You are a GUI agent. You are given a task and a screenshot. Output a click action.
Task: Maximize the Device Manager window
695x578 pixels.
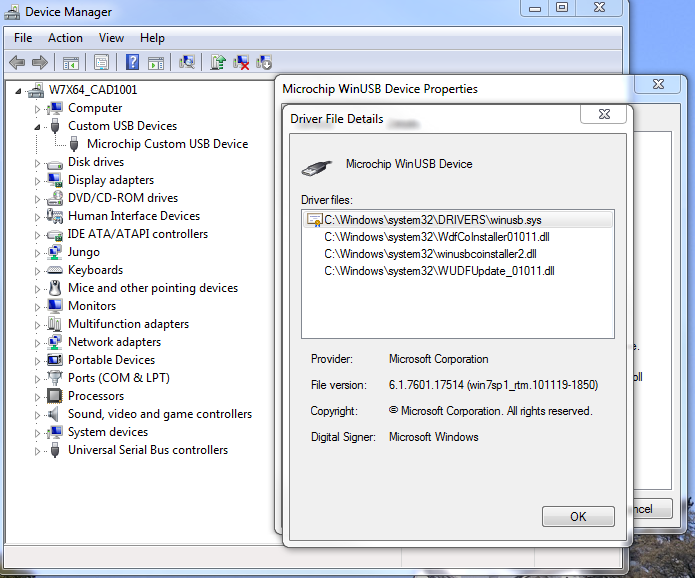(x=562, y=8)
